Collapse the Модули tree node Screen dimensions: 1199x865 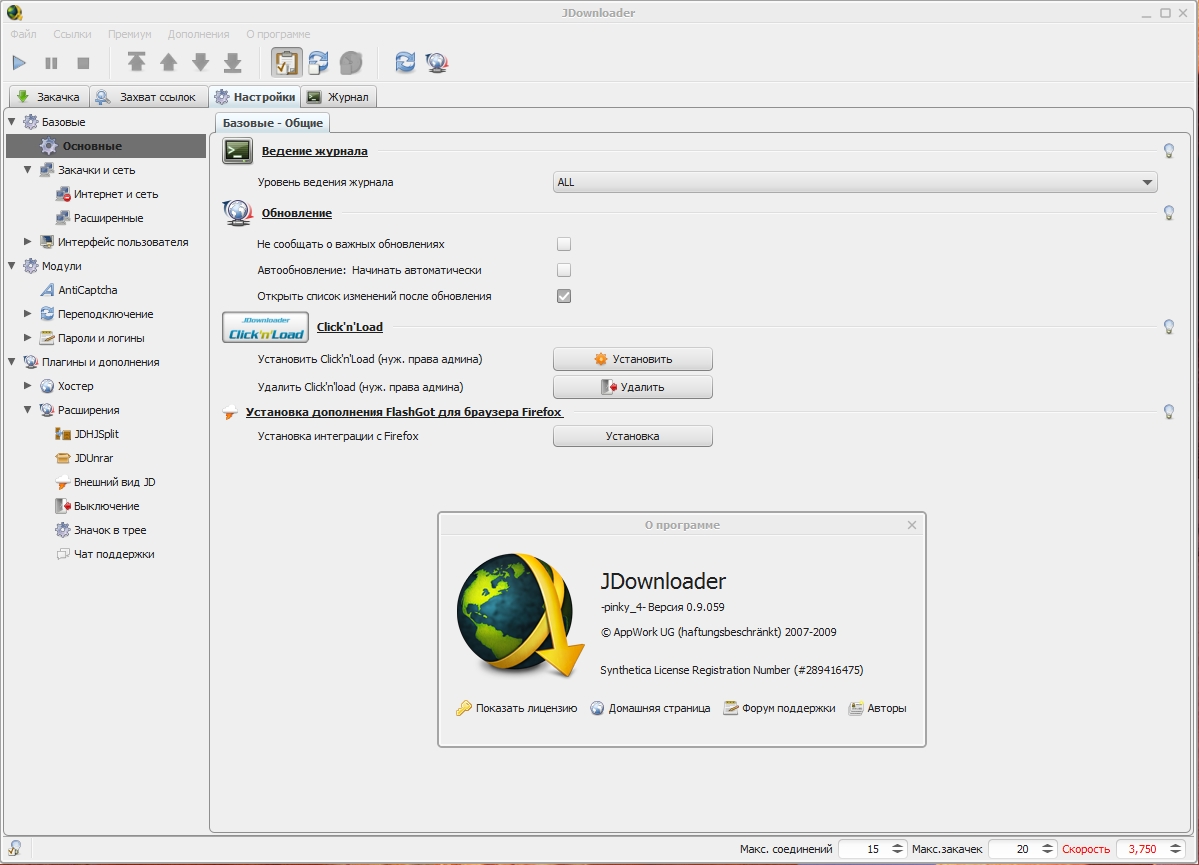point(11,265)
